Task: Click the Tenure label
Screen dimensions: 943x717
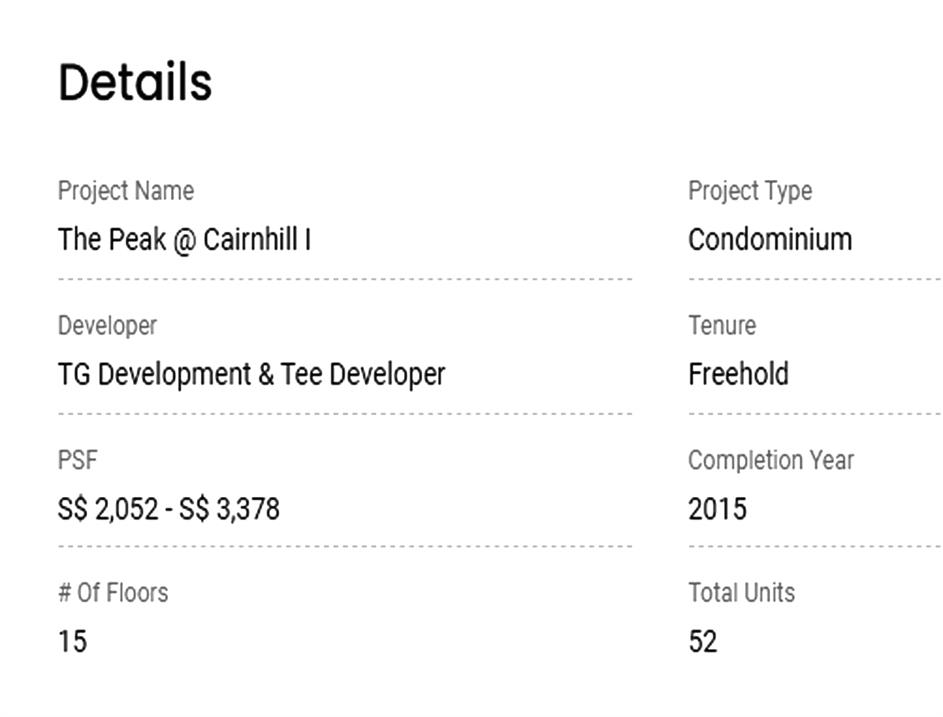Action: [722, 326]
